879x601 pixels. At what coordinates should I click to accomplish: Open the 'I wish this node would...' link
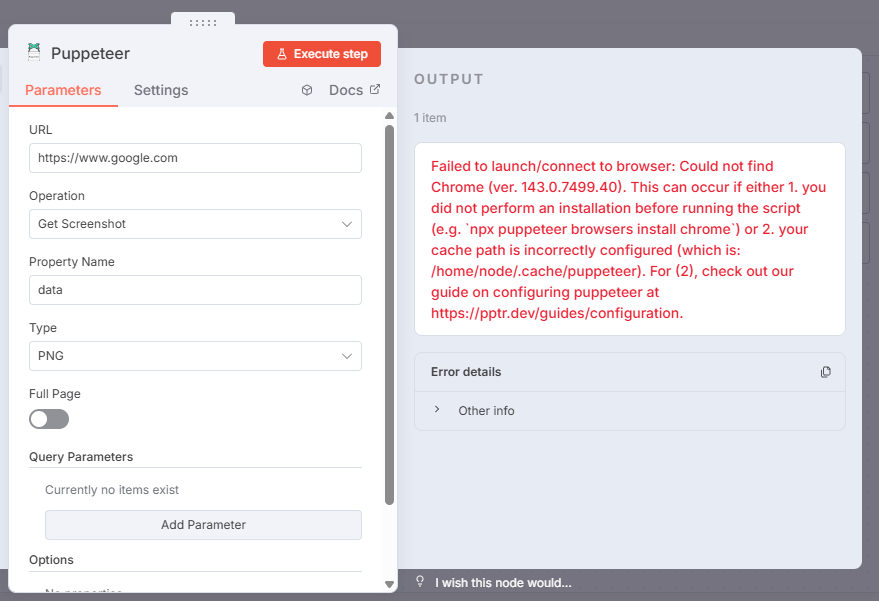(x=503, y=582)
